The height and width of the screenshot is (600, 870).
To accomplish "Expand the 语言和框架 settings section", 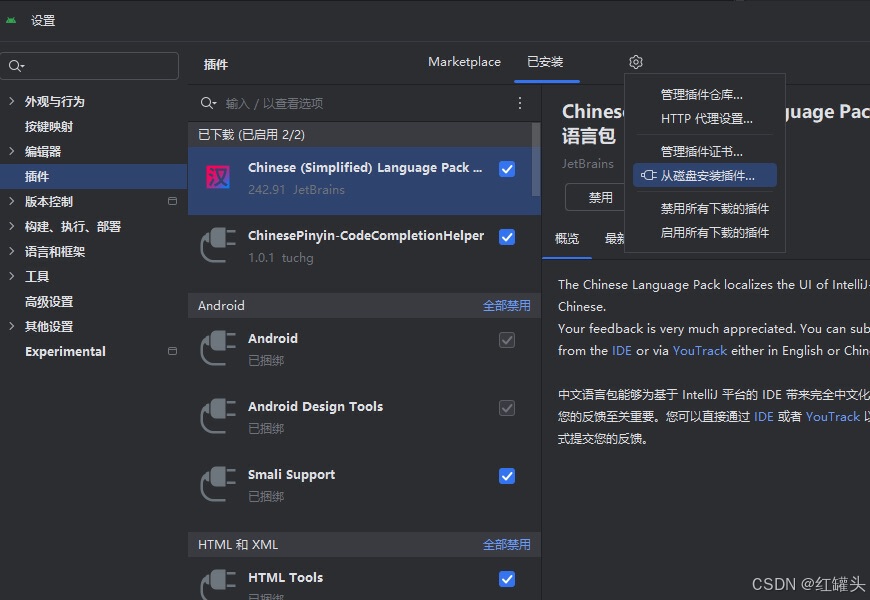I will (x=12, y=251).
